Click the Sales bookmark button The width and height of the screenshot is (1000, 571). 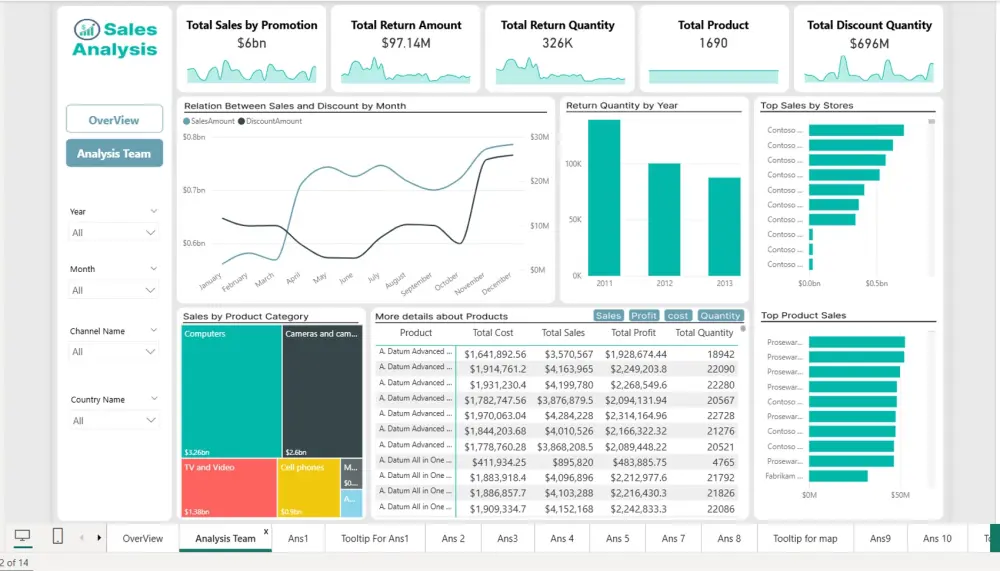(608, 316)
